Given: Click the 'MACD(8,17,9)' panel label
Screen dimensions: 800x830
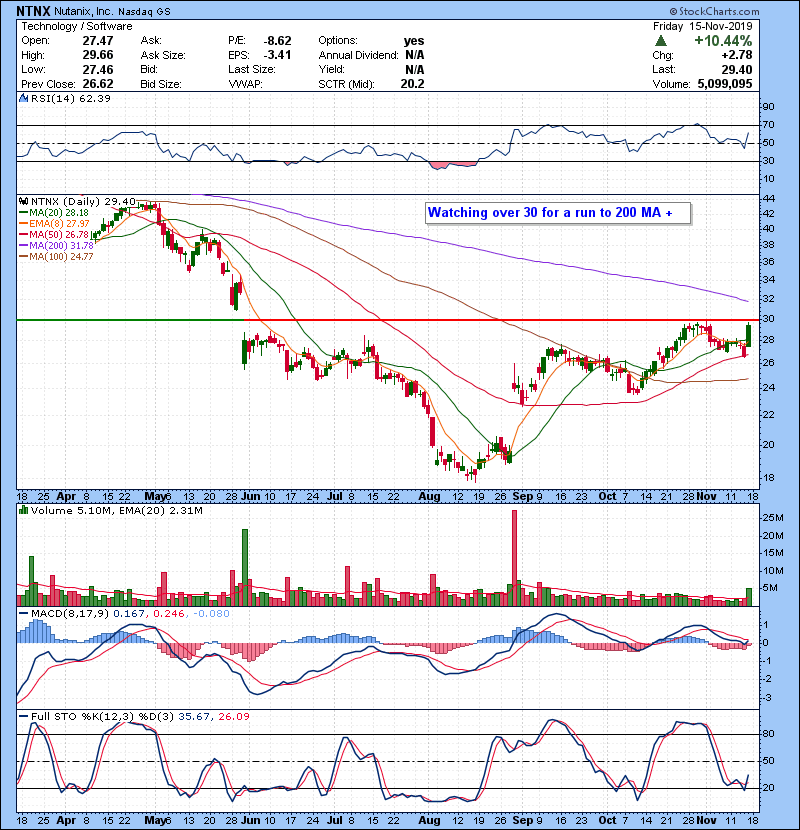Looking at the screenshot, I should coord(70,614).
